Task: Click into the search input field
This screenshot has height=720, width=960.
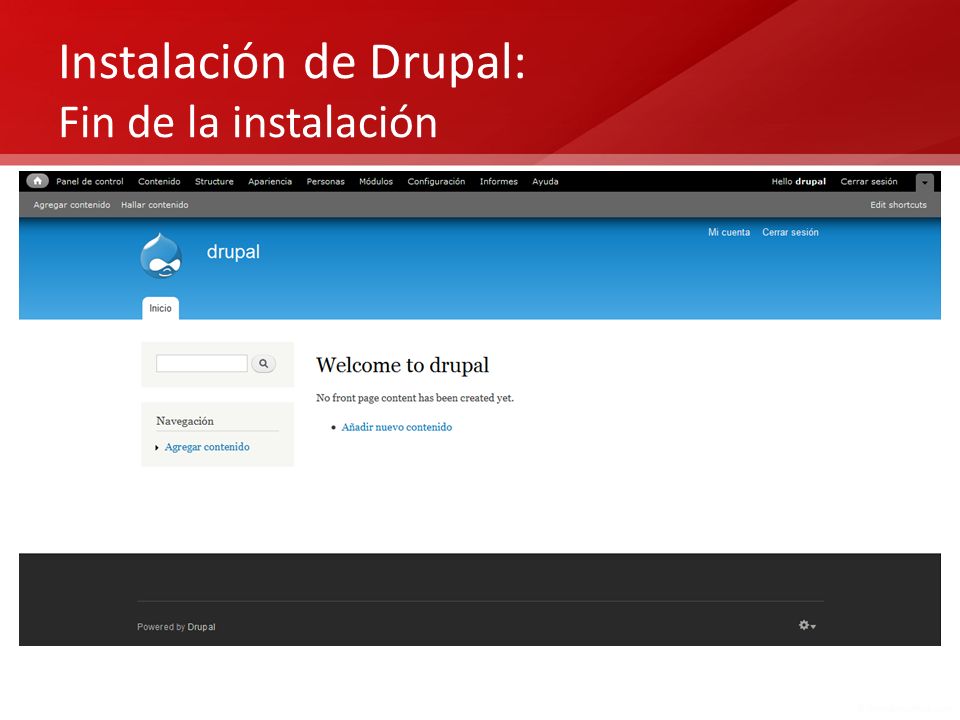Action: coord(201,364)
